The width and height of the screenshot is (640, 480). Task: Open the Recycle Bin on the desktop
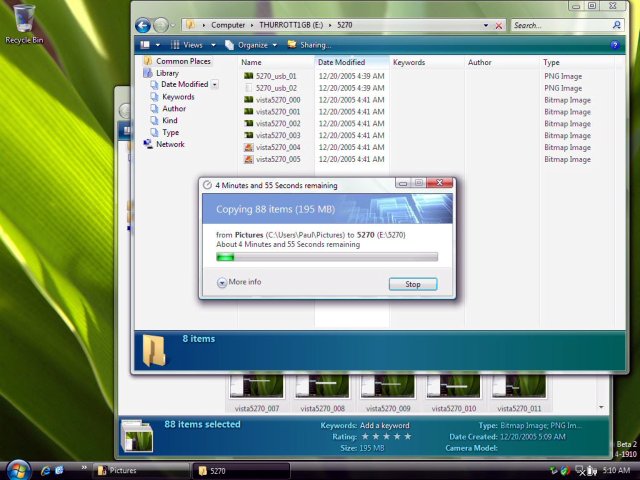coord(23,22)
